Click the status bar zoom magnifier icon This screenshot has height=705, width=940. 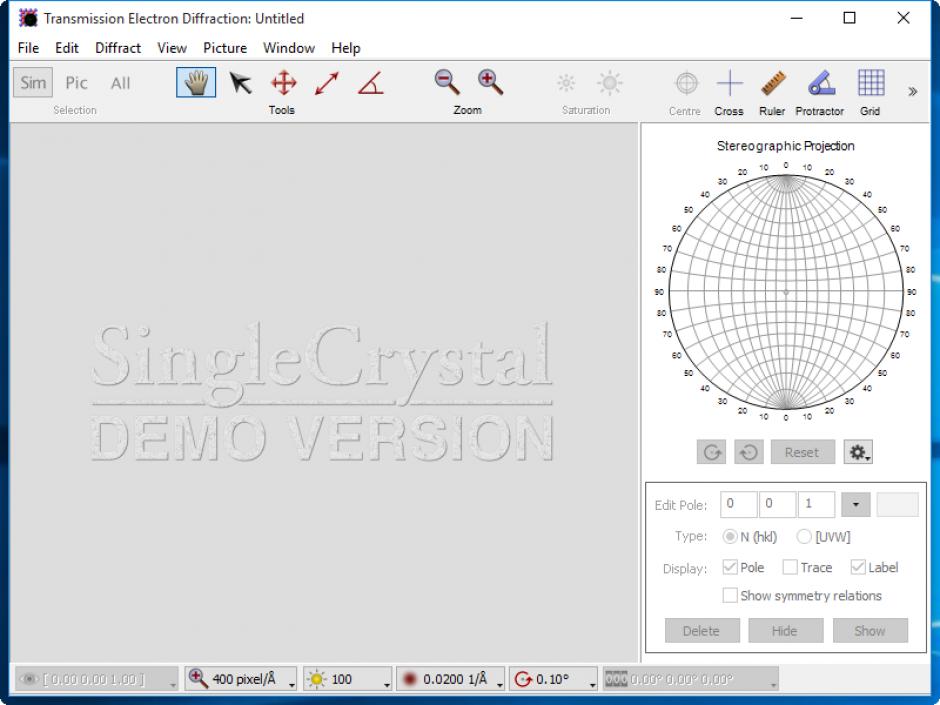point(198,679)
